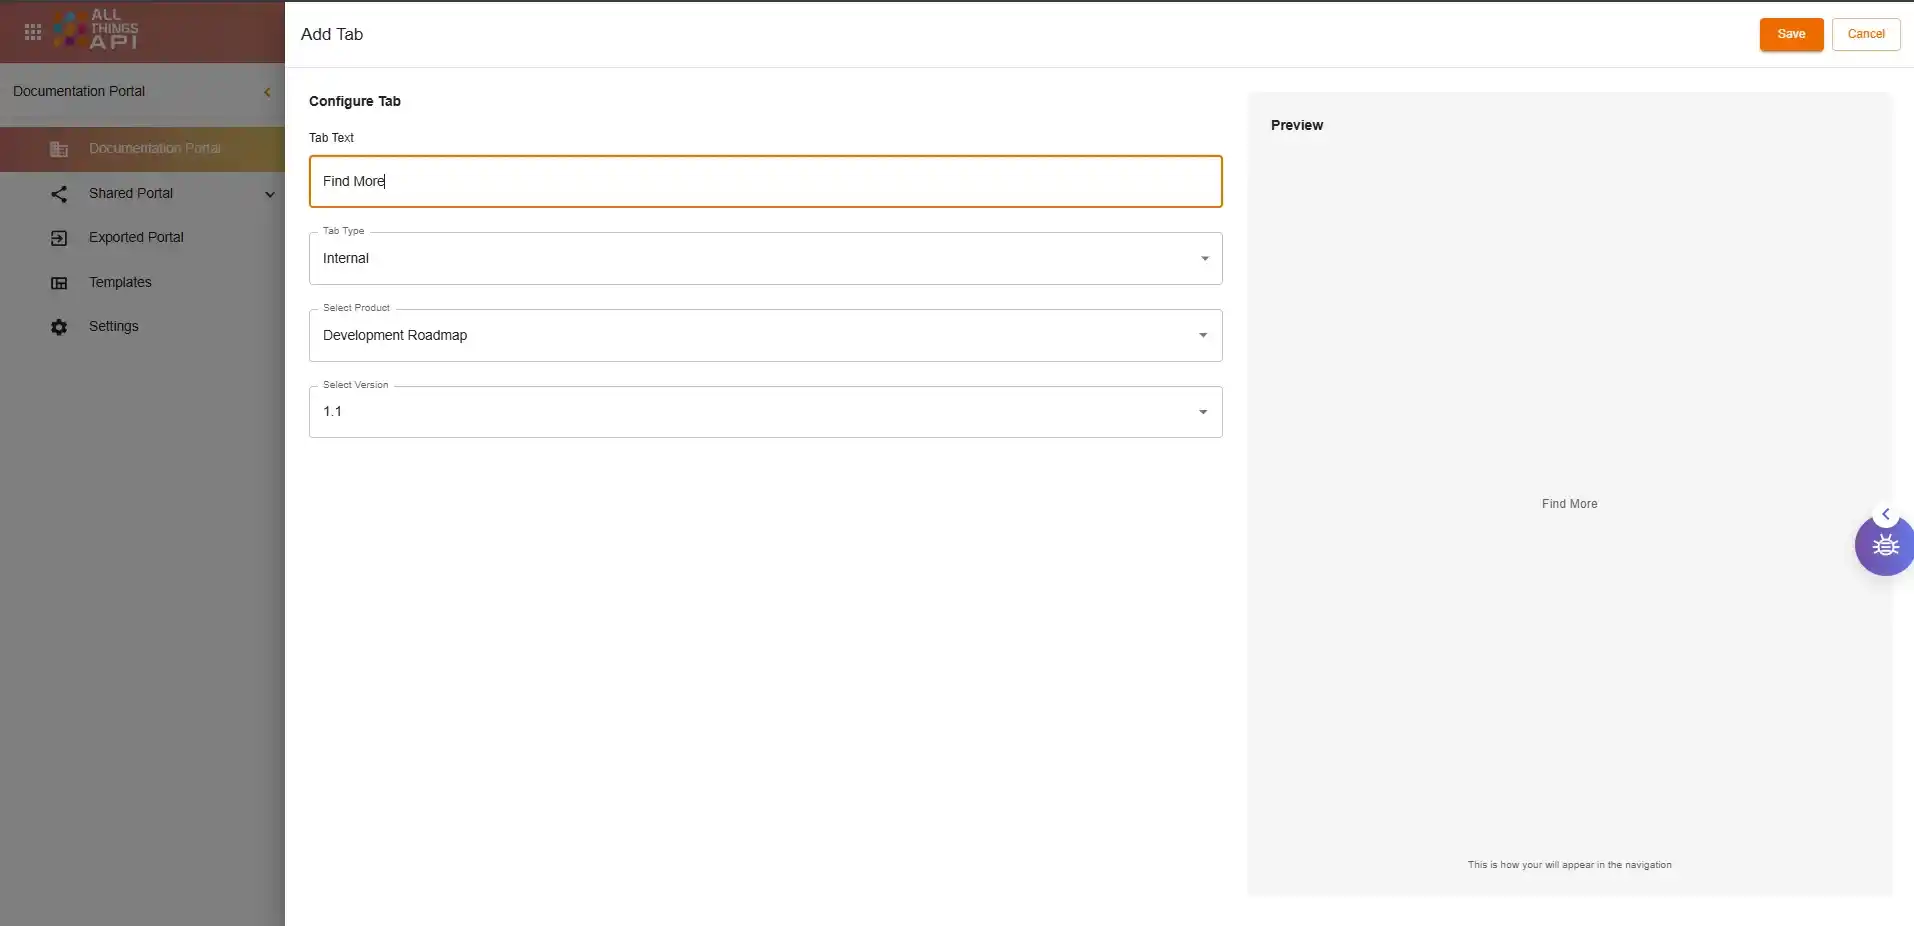The width and height of the screenshot is (1914, 926).
Task: Expand the Shared Portal submenu chevron
Action: click(270, 194)
